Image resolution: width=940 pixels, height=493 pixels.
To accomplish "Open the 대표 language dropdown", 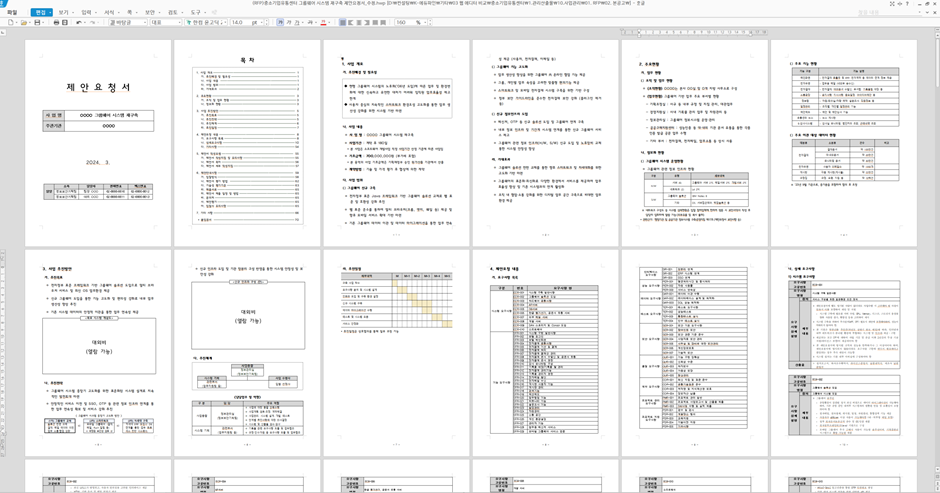I will pyautogui.click(x=165, y=22).
